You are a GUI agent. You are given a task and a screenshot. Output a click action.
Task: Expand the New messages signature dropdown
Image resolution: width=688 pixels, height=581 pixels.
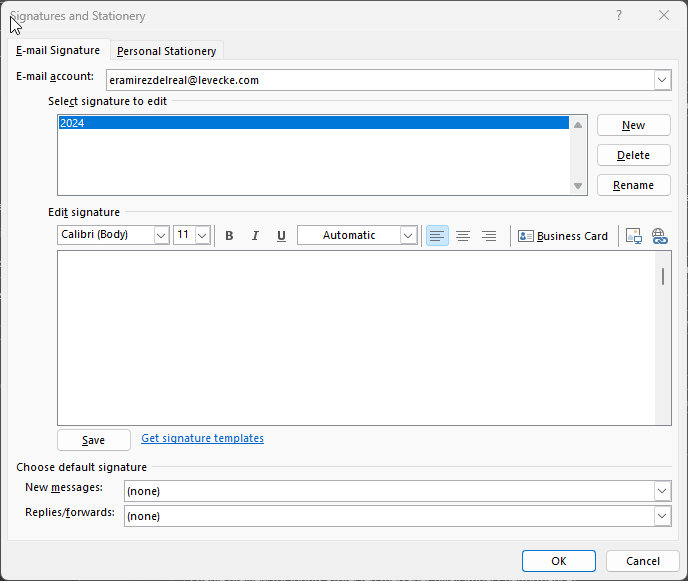click(x=662, y=491)
